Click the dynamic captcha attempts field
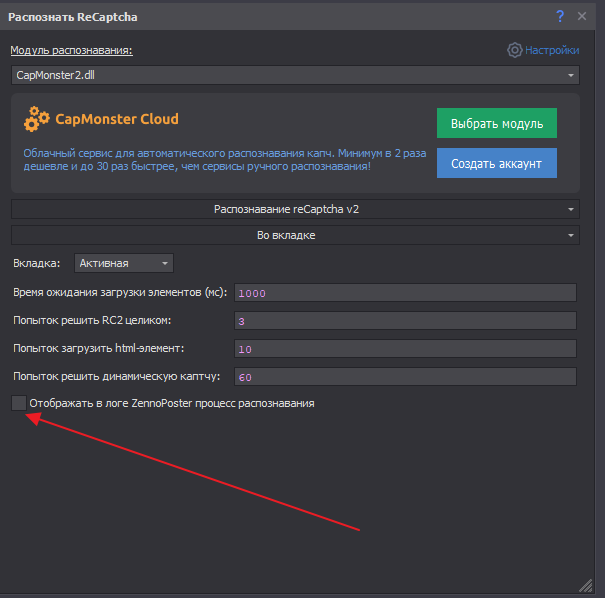Image resolution: width=605 pixels, height=598 pixels. click(405, 377)
